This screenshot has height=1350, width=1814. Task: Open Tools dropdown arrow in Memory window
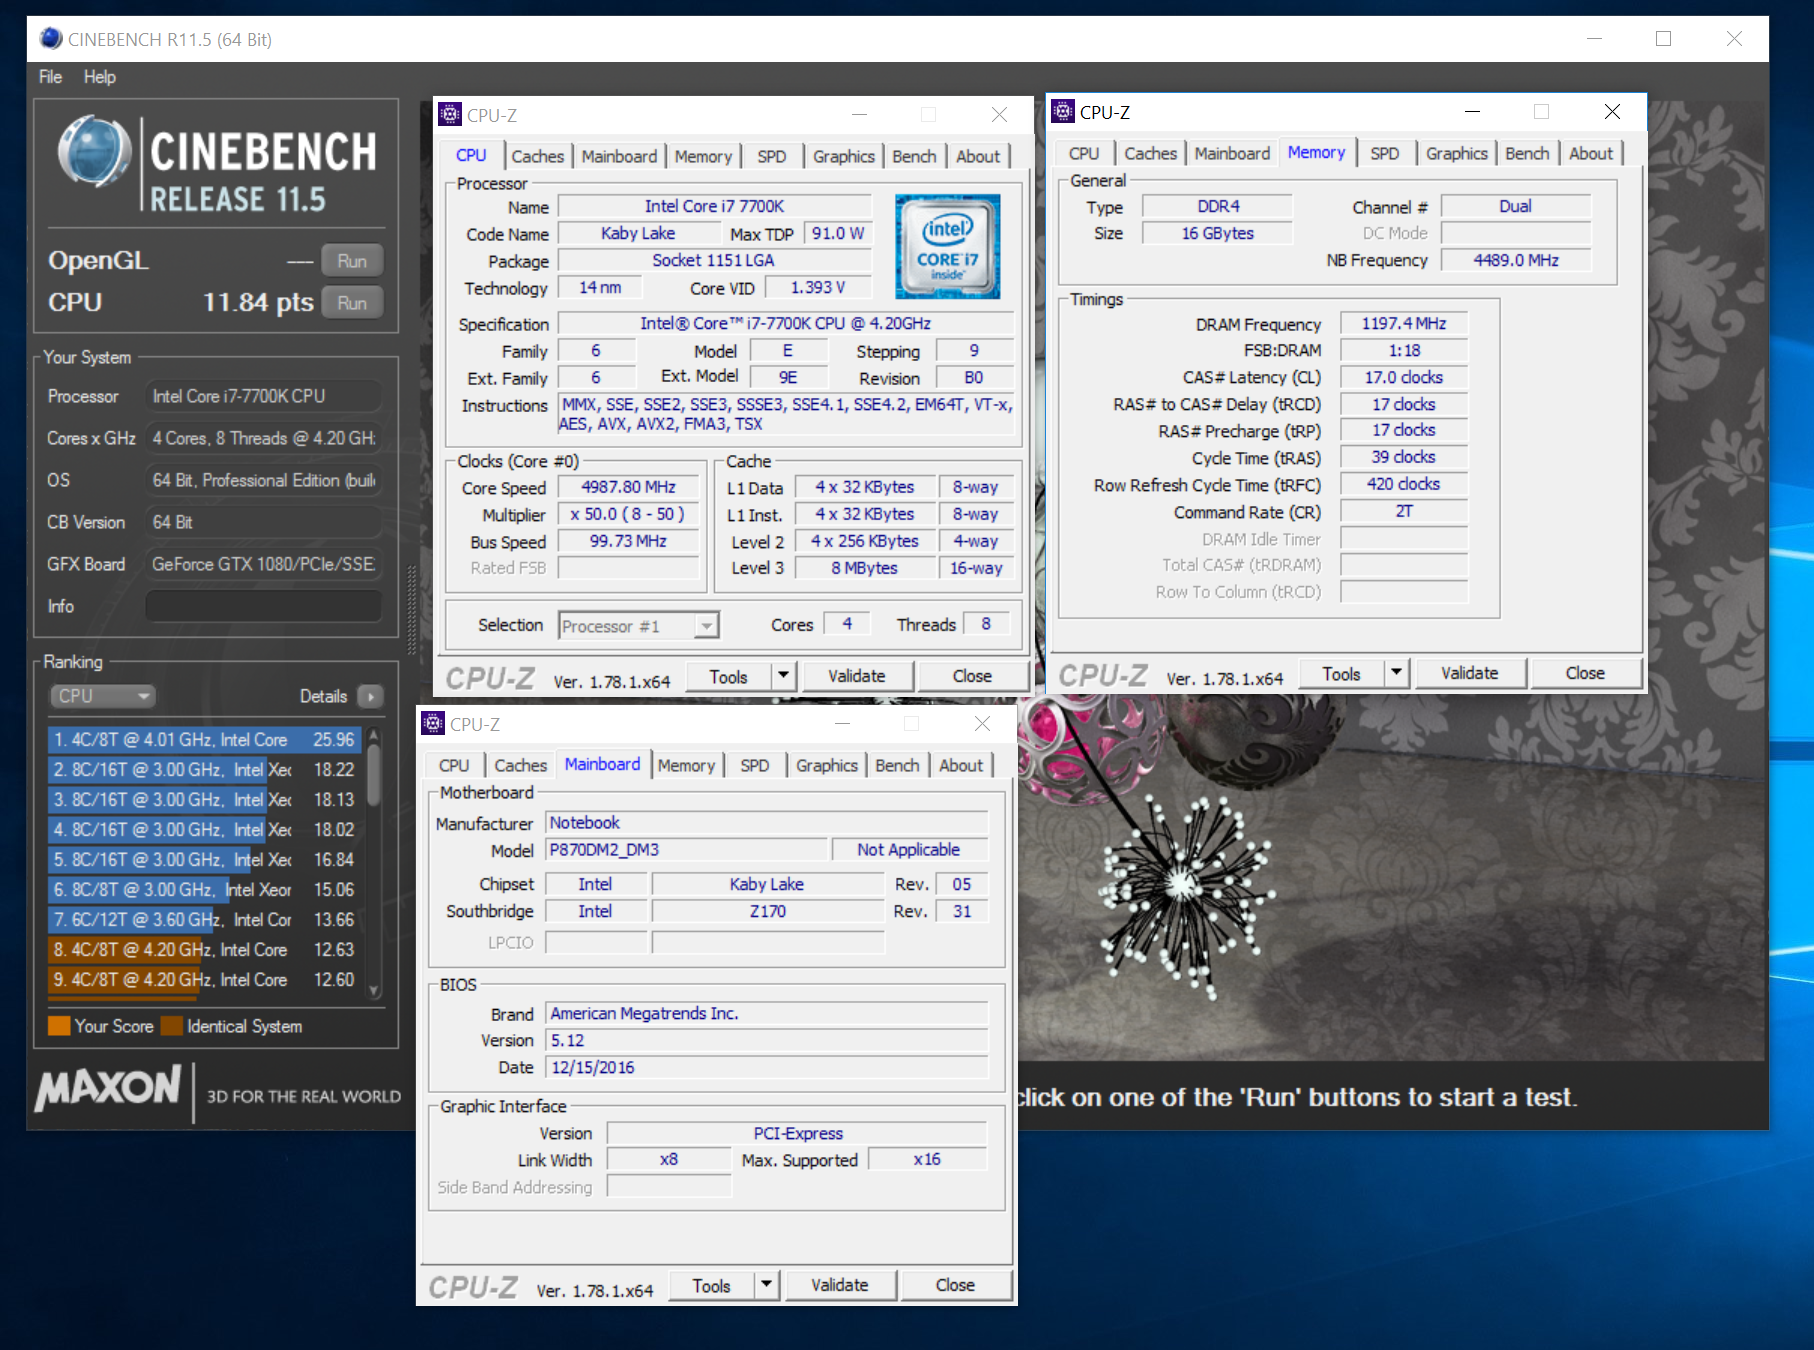(x=1396, y=673)
